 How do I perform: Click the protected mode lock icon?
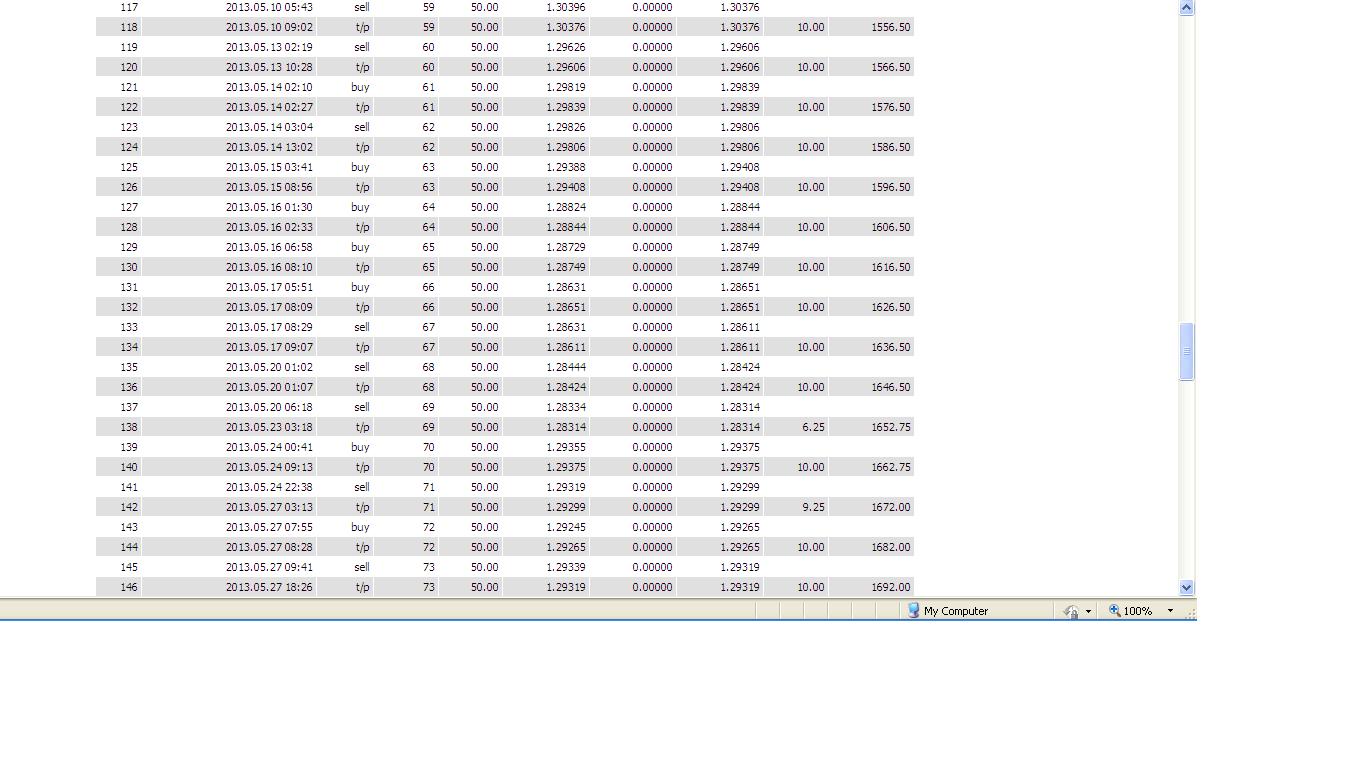tap(1071, 611)
